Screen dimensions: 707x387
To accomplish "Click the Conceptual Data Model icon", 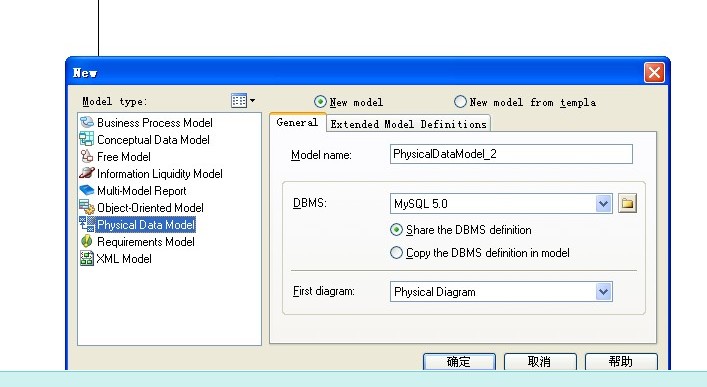I will click(87, 139).
